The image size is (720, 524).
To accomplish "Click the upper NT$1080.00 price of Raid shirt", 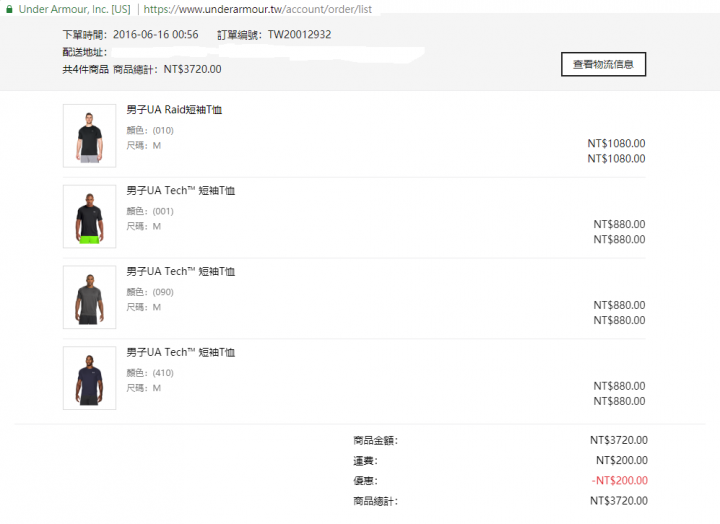I will point(616,144).
